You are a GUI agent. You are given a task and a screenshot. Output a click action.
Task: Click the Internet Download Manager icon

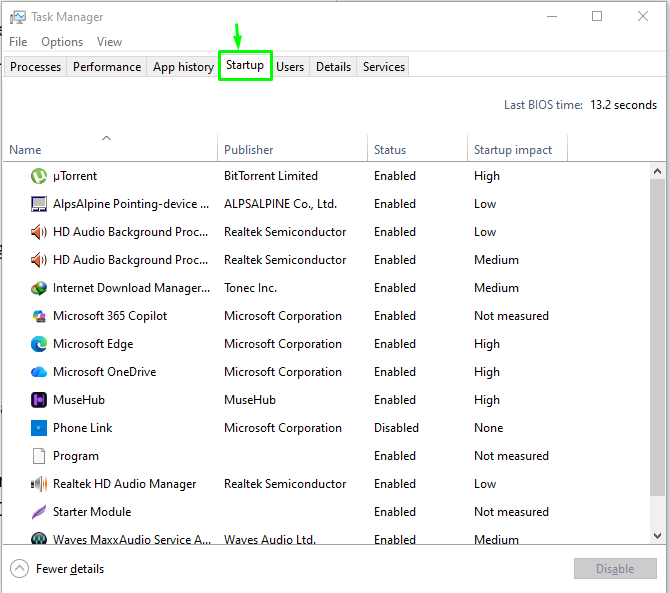pos(39,288)
